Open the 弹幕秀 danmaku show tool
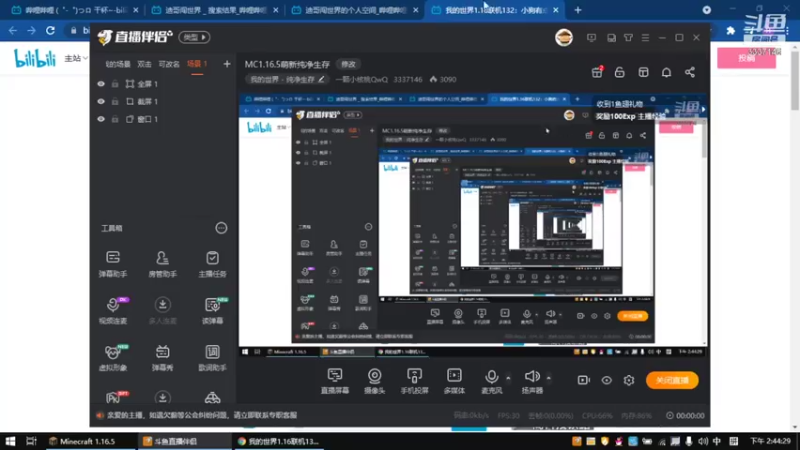 162,357
